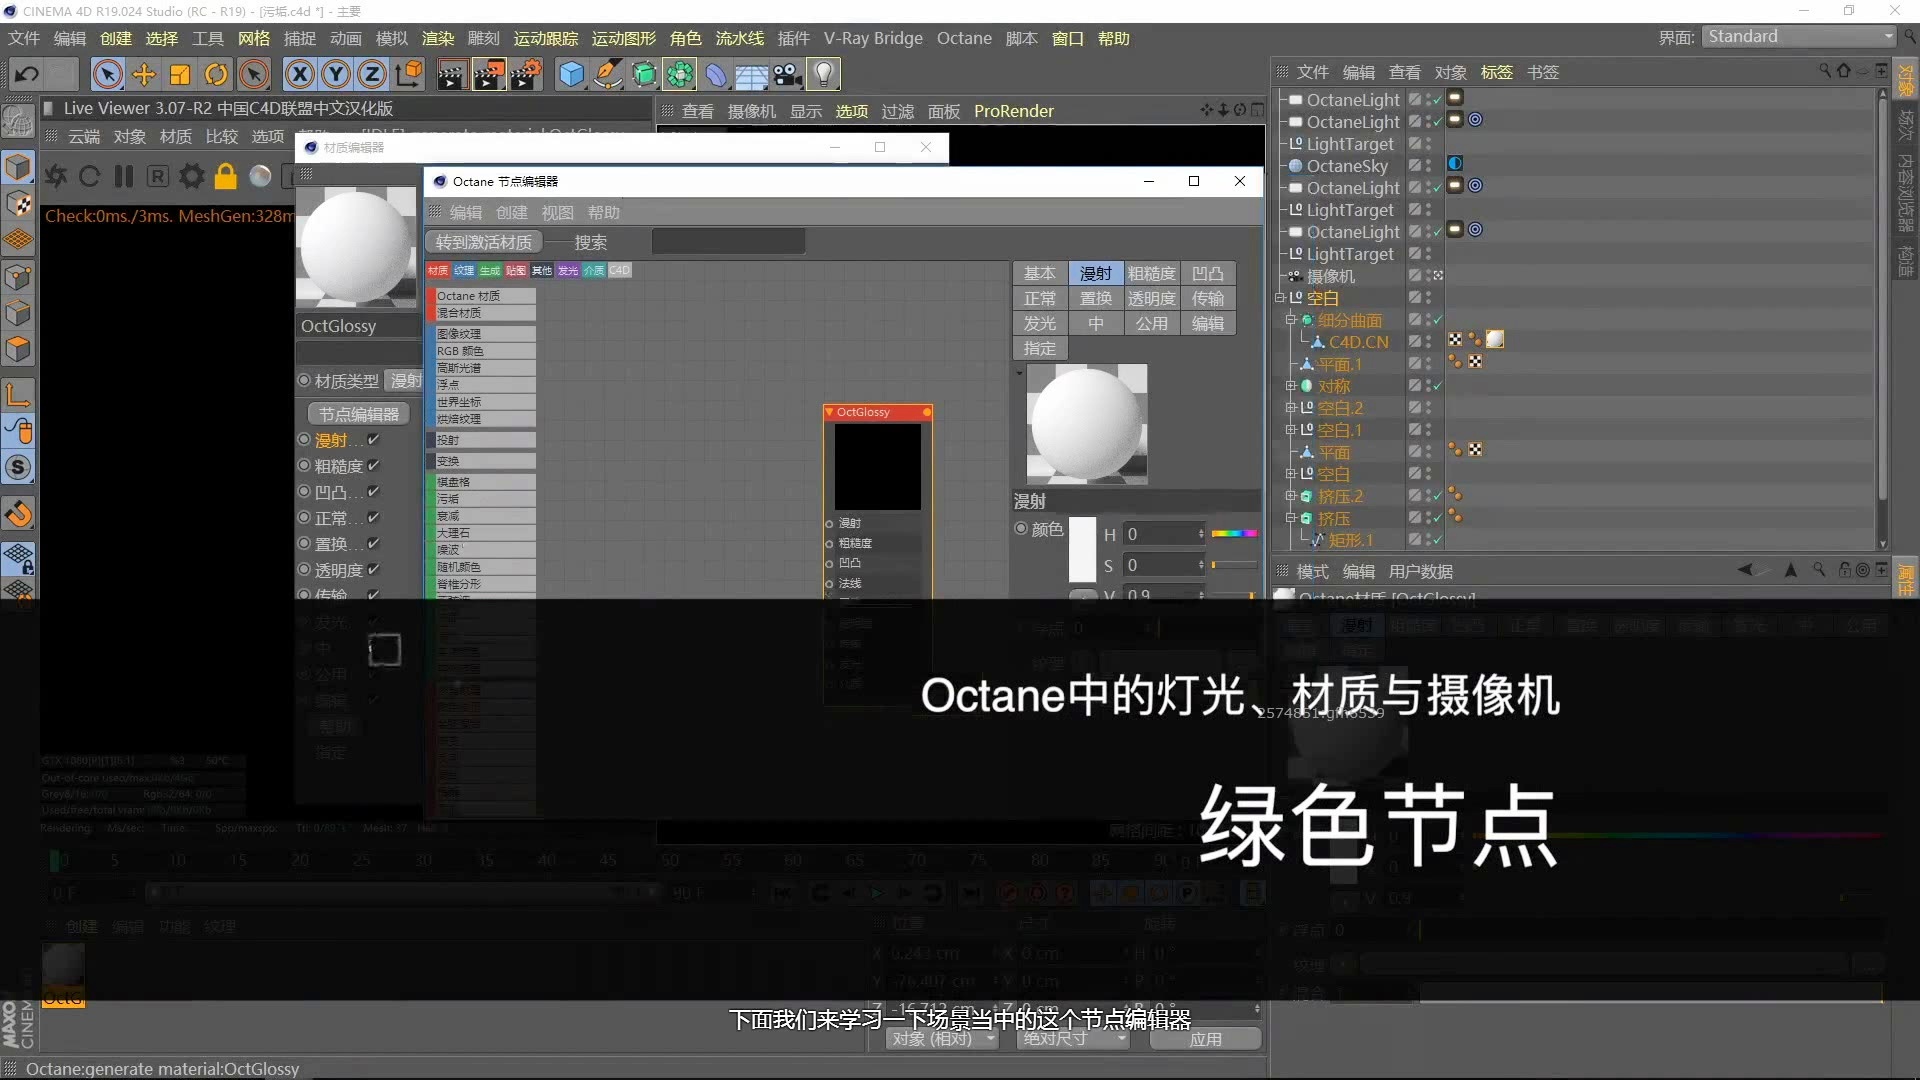Collapse the OctGlossy node triangle

pos(830,412)
